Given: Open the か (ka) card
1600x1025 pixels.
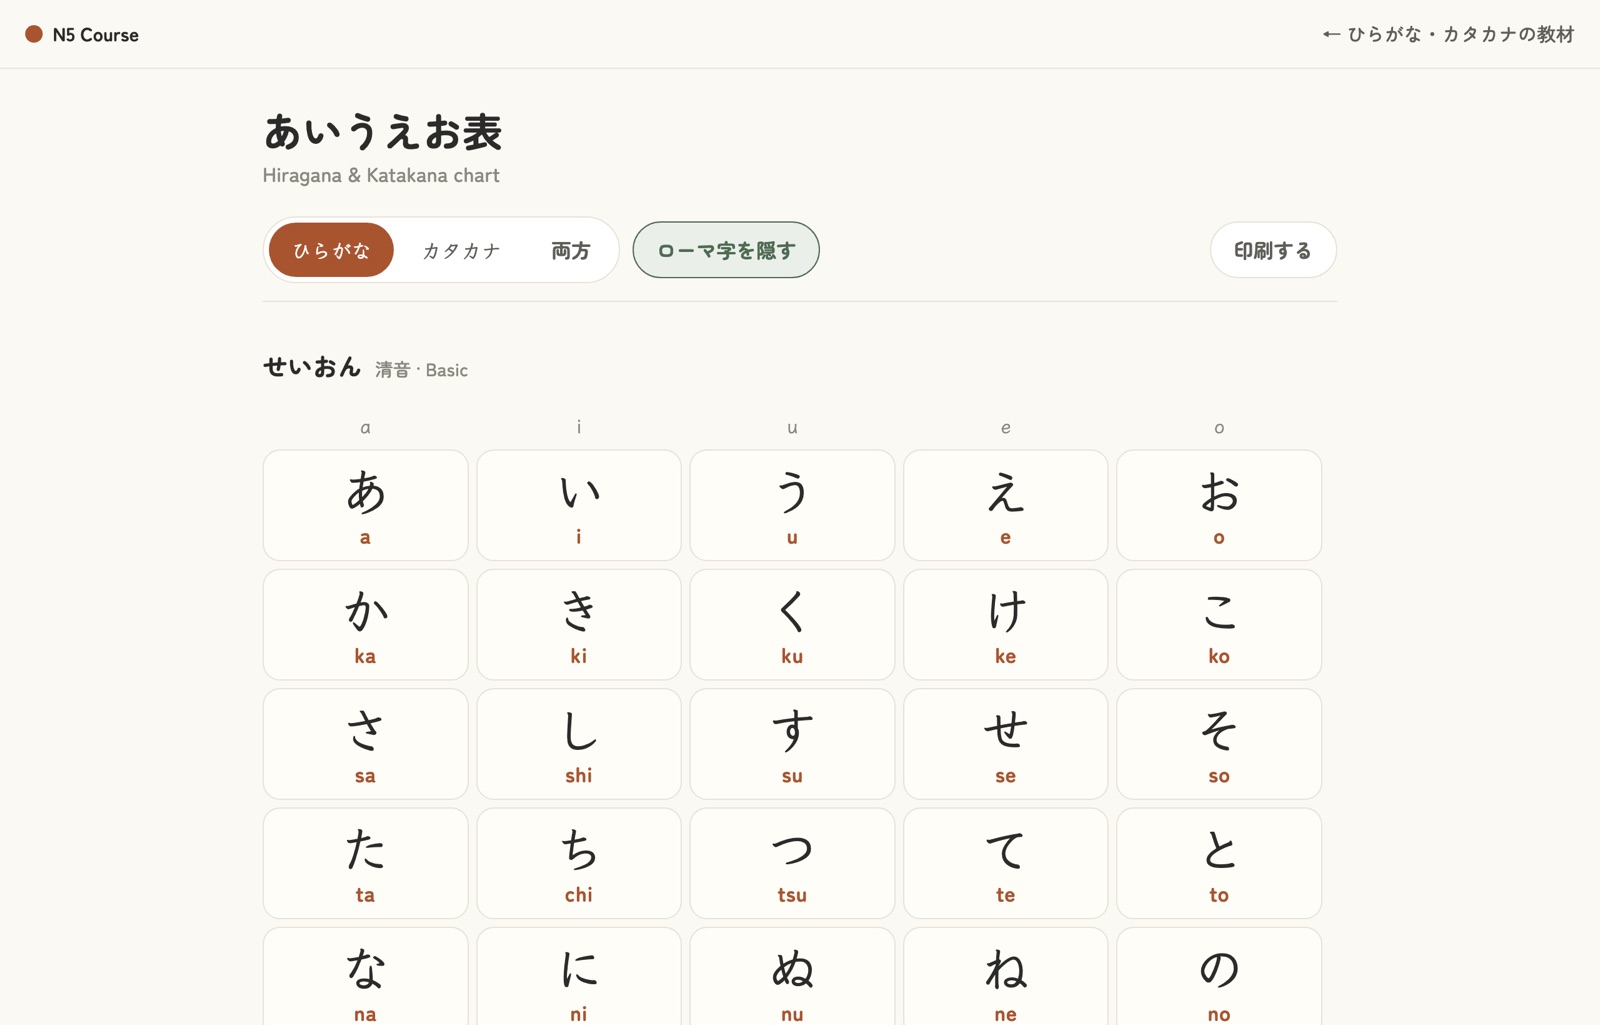Looking at the screenshot, I should pyautogui.click(x=365, y=625).
